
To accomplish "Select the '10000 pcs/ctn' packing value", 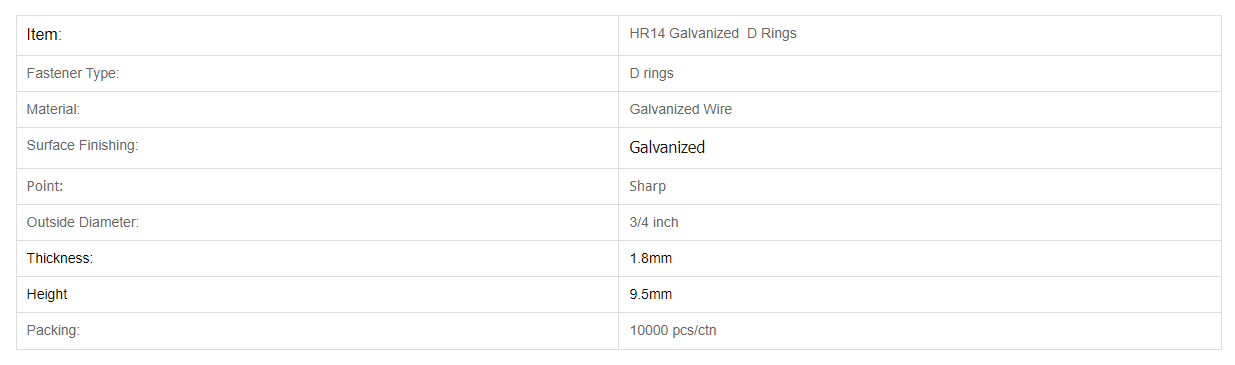I will (x=673, y=330).
